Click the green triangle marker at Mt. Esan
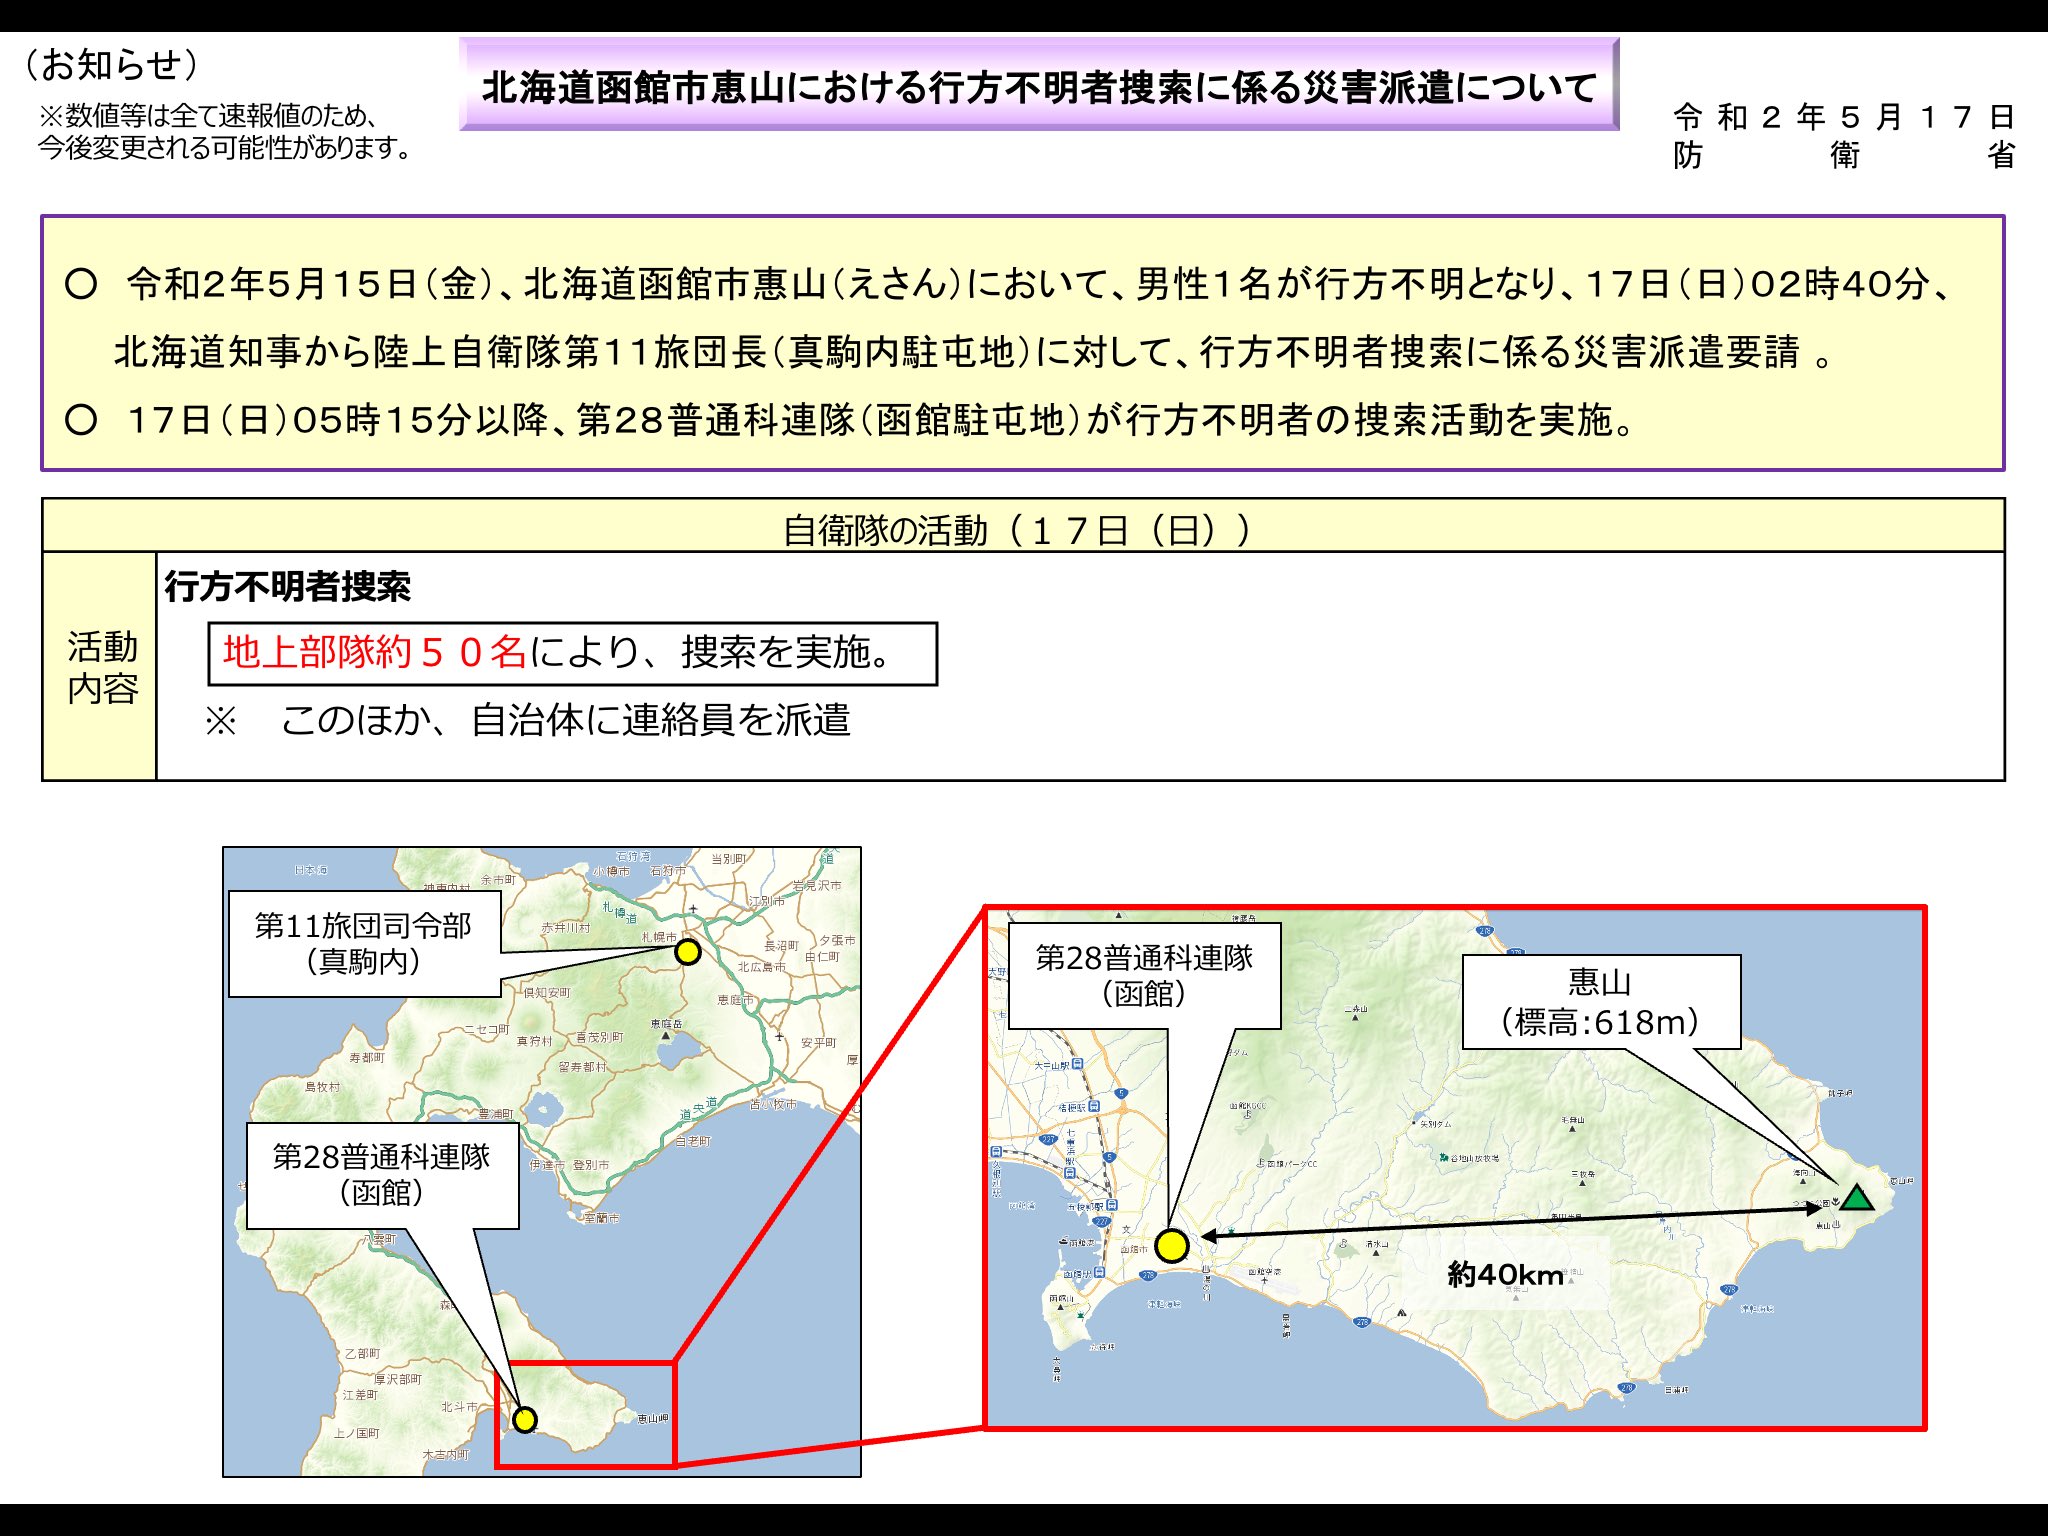2048x1536 pixels. pos(1856,1198)
